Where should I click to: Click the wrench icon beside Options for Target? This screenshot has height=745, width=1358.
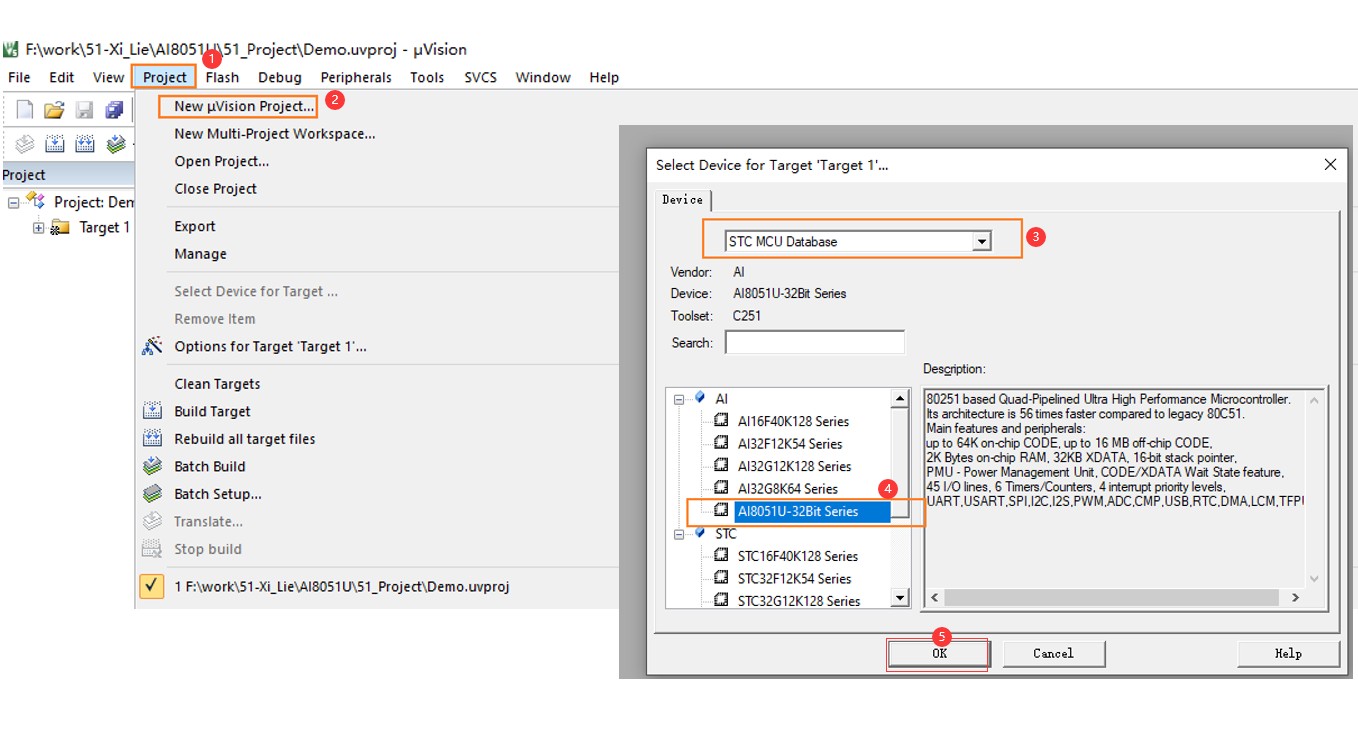coord(152,346)
